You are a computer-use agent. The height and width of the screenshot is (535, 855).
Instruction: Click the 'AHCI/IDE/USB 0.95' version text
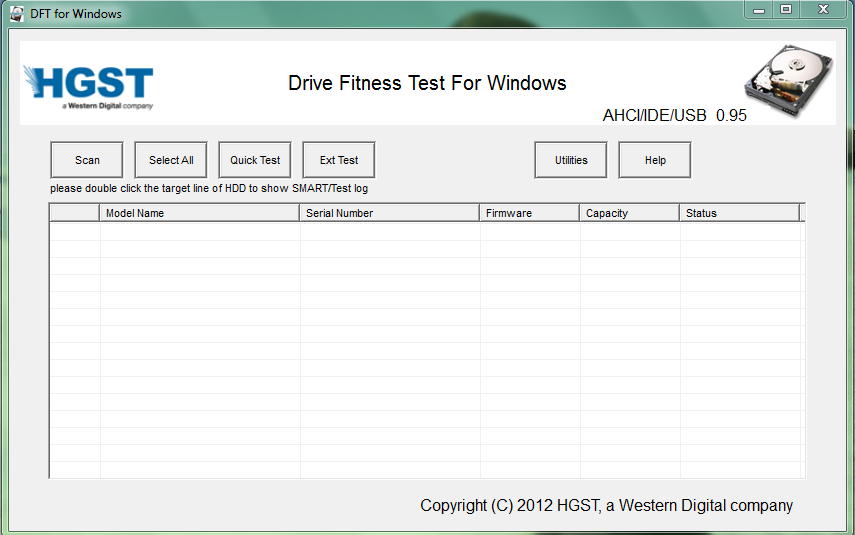tap(675, 115)
